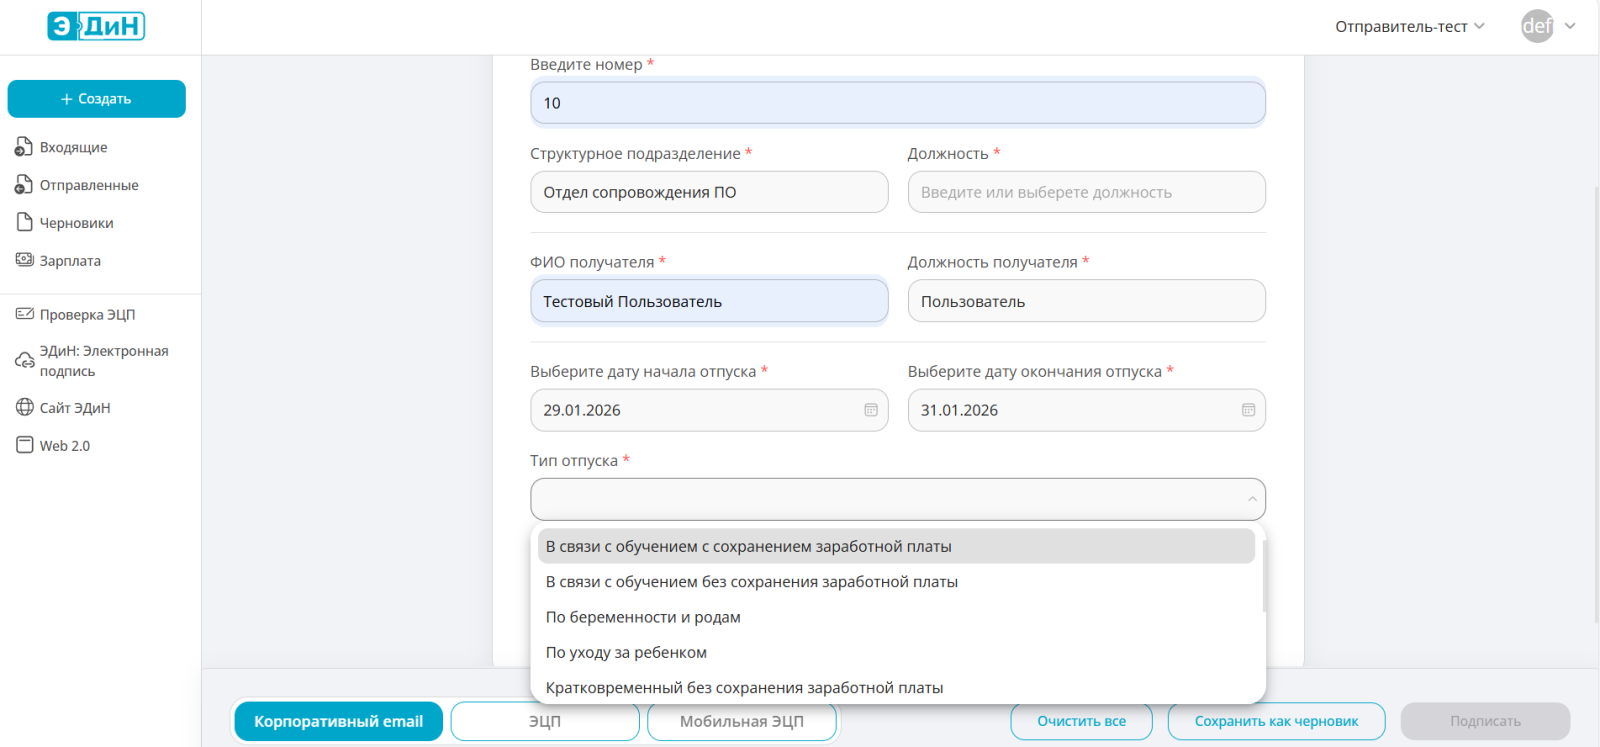Switch signing method to ЭЦП
1600x747 pixels.
(x=545, y=721)
